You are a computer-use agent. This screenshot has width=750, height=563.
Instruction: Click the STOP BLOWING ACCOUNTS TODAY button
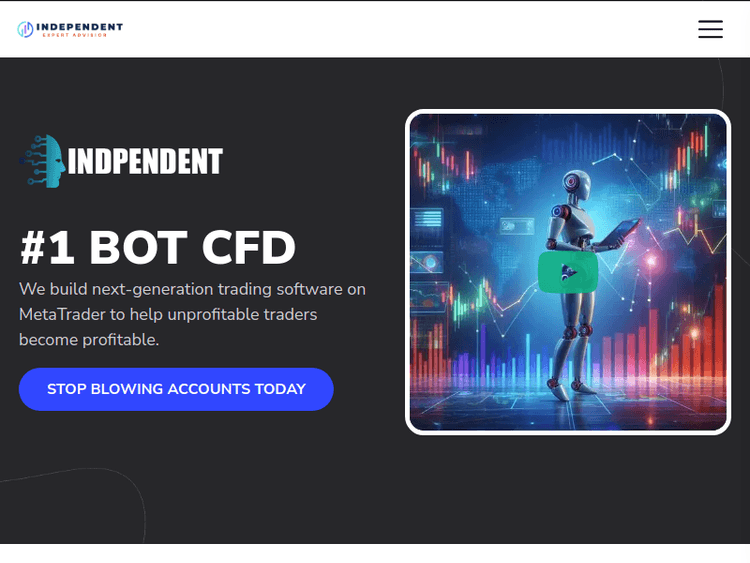tap(176, 389)
